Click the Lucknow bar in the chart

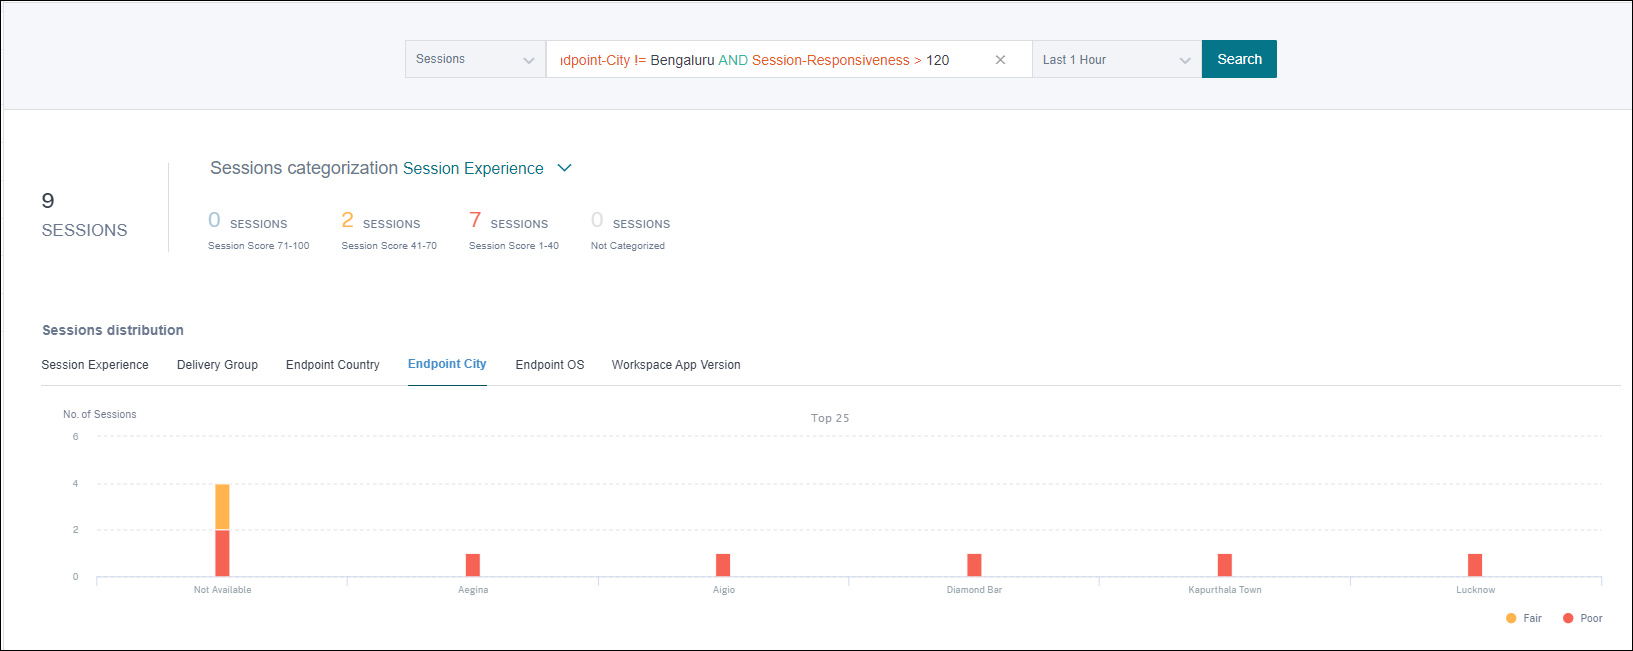[1475, 565]
